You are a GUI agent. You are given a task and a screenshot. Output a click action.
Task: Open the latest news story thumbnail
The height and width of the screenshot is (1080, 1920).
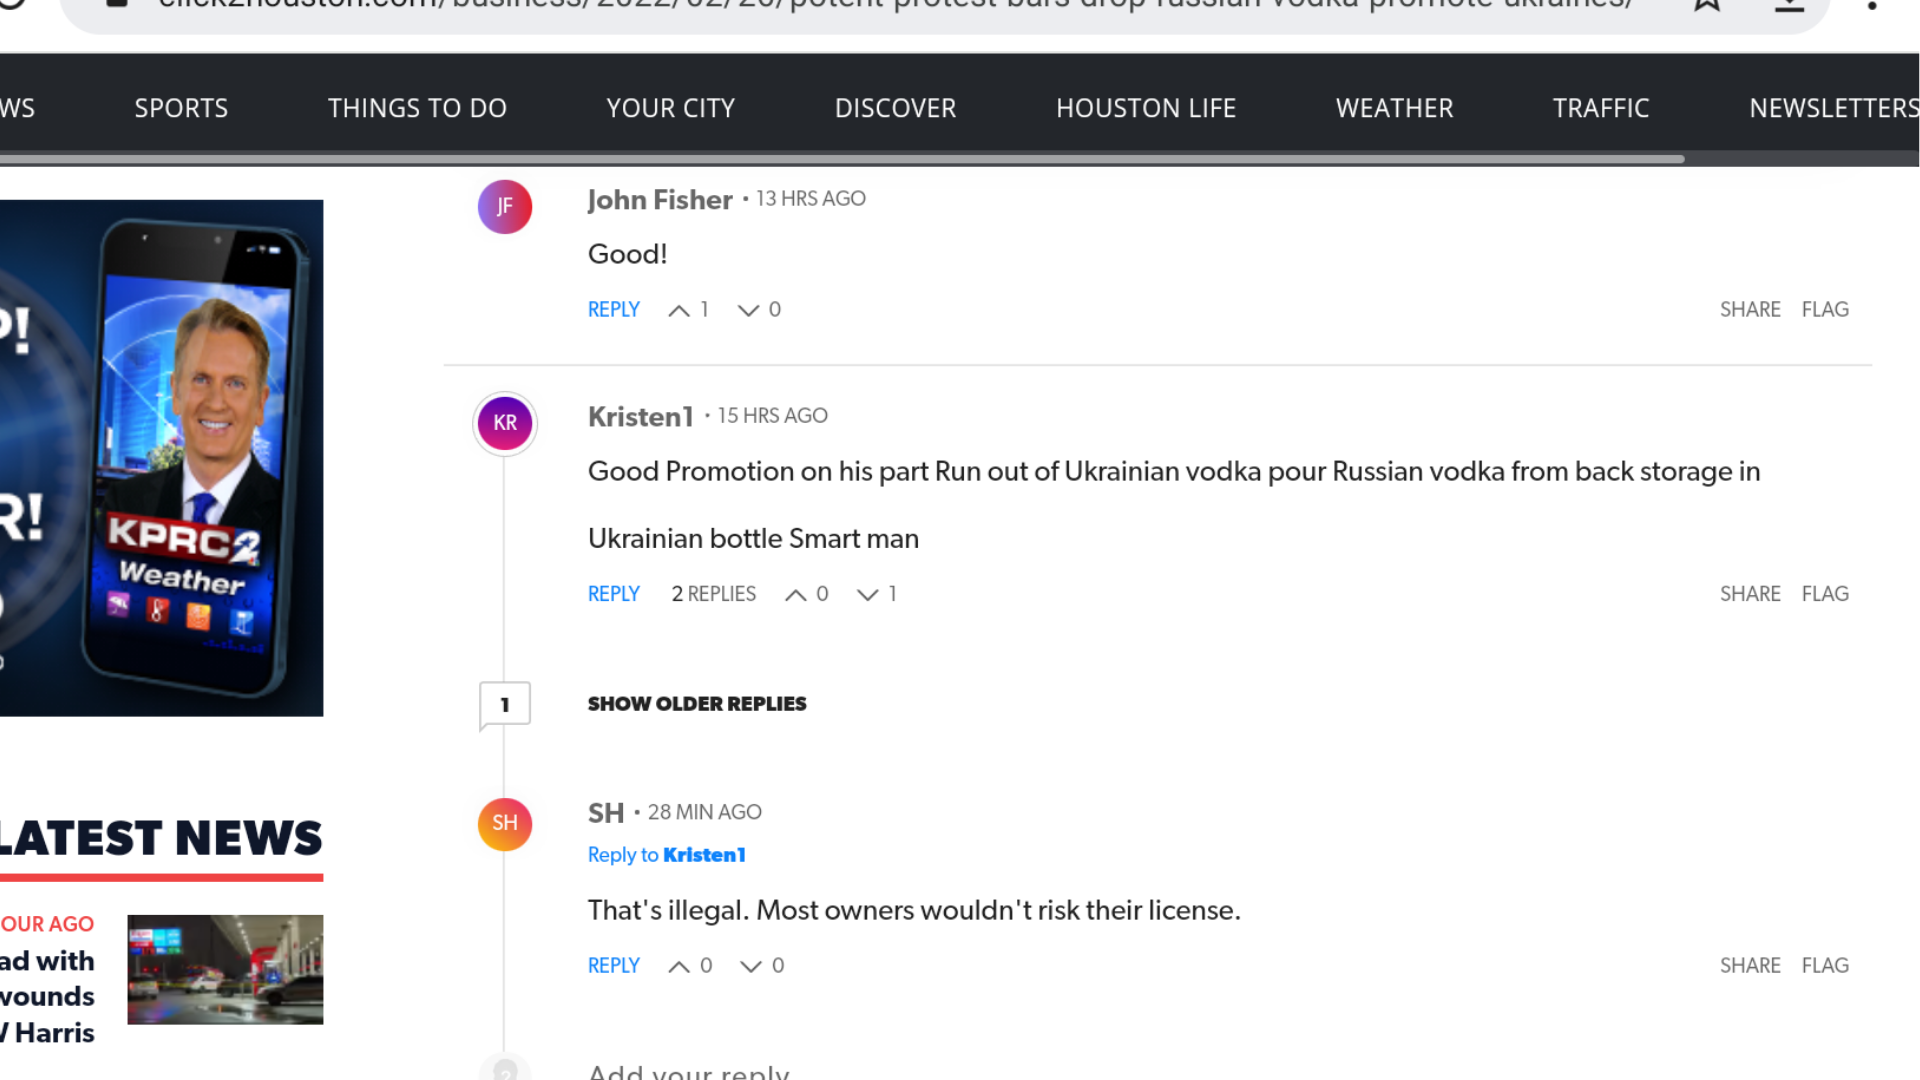pyautogui.click(x=225, y=969)
